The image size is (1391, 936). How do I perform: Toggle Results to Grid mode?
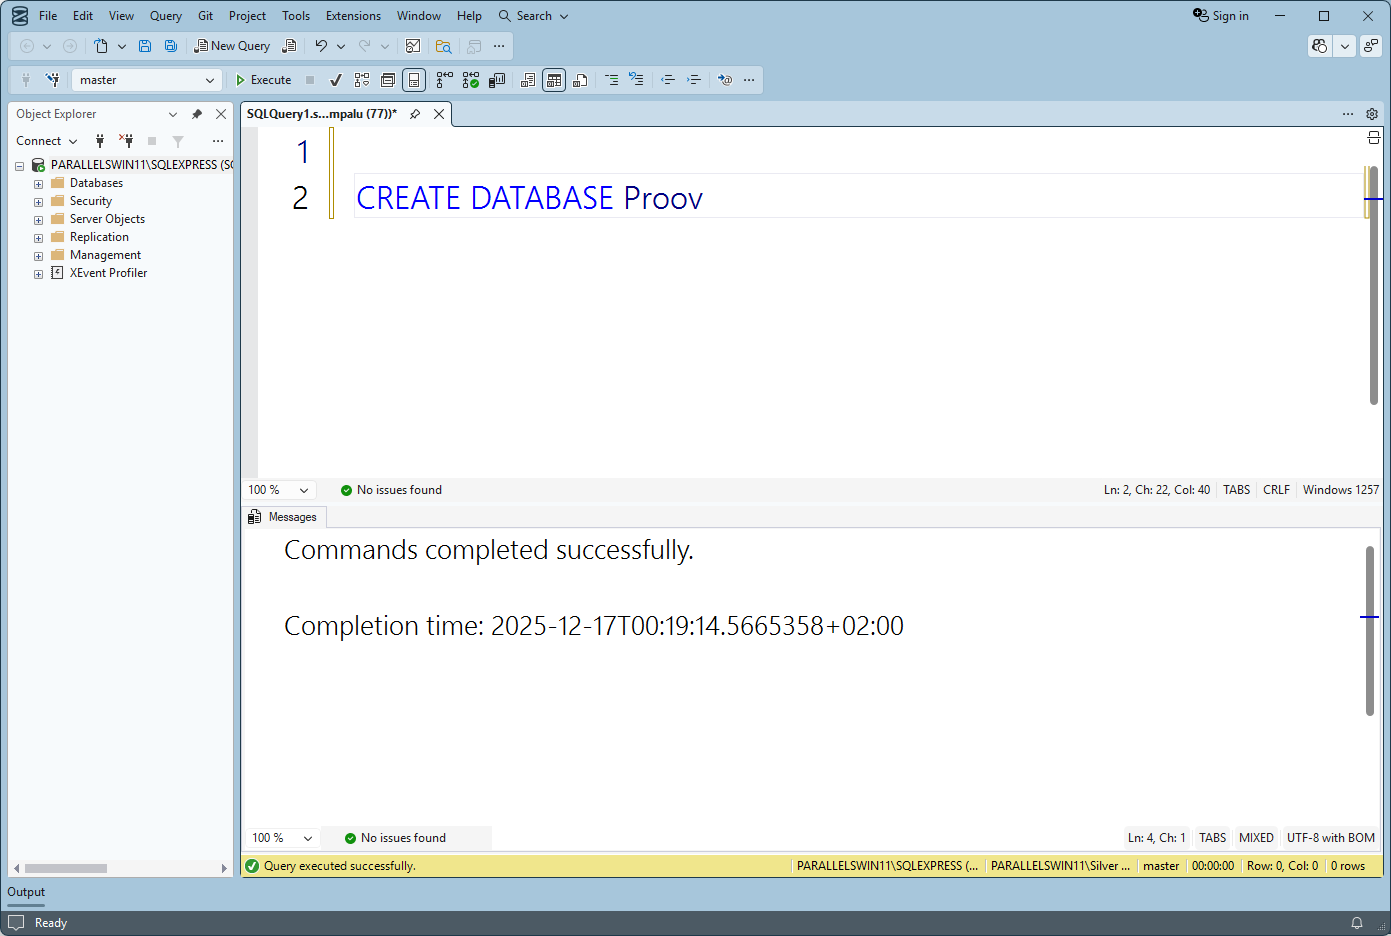coord(554,80)
